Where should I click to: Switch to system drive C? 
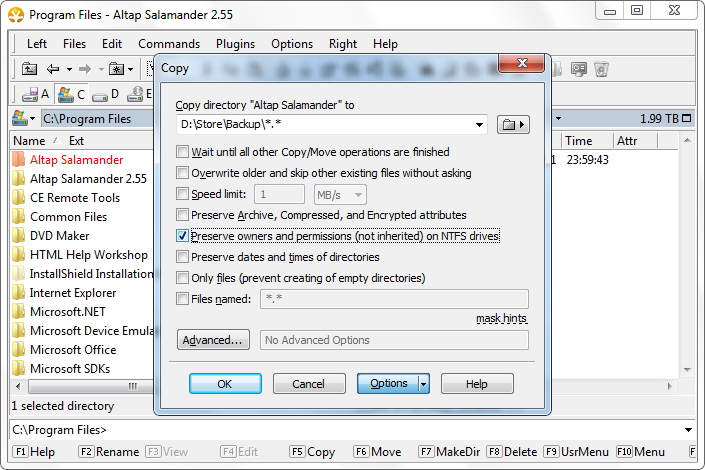click(72, 94)
